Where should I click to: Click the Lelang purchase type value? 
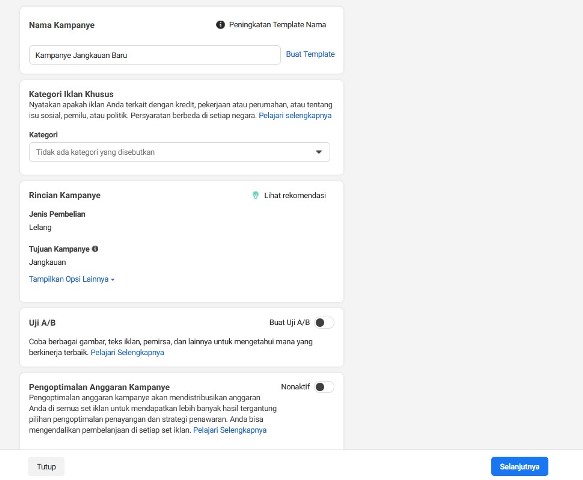coord(40,227)
